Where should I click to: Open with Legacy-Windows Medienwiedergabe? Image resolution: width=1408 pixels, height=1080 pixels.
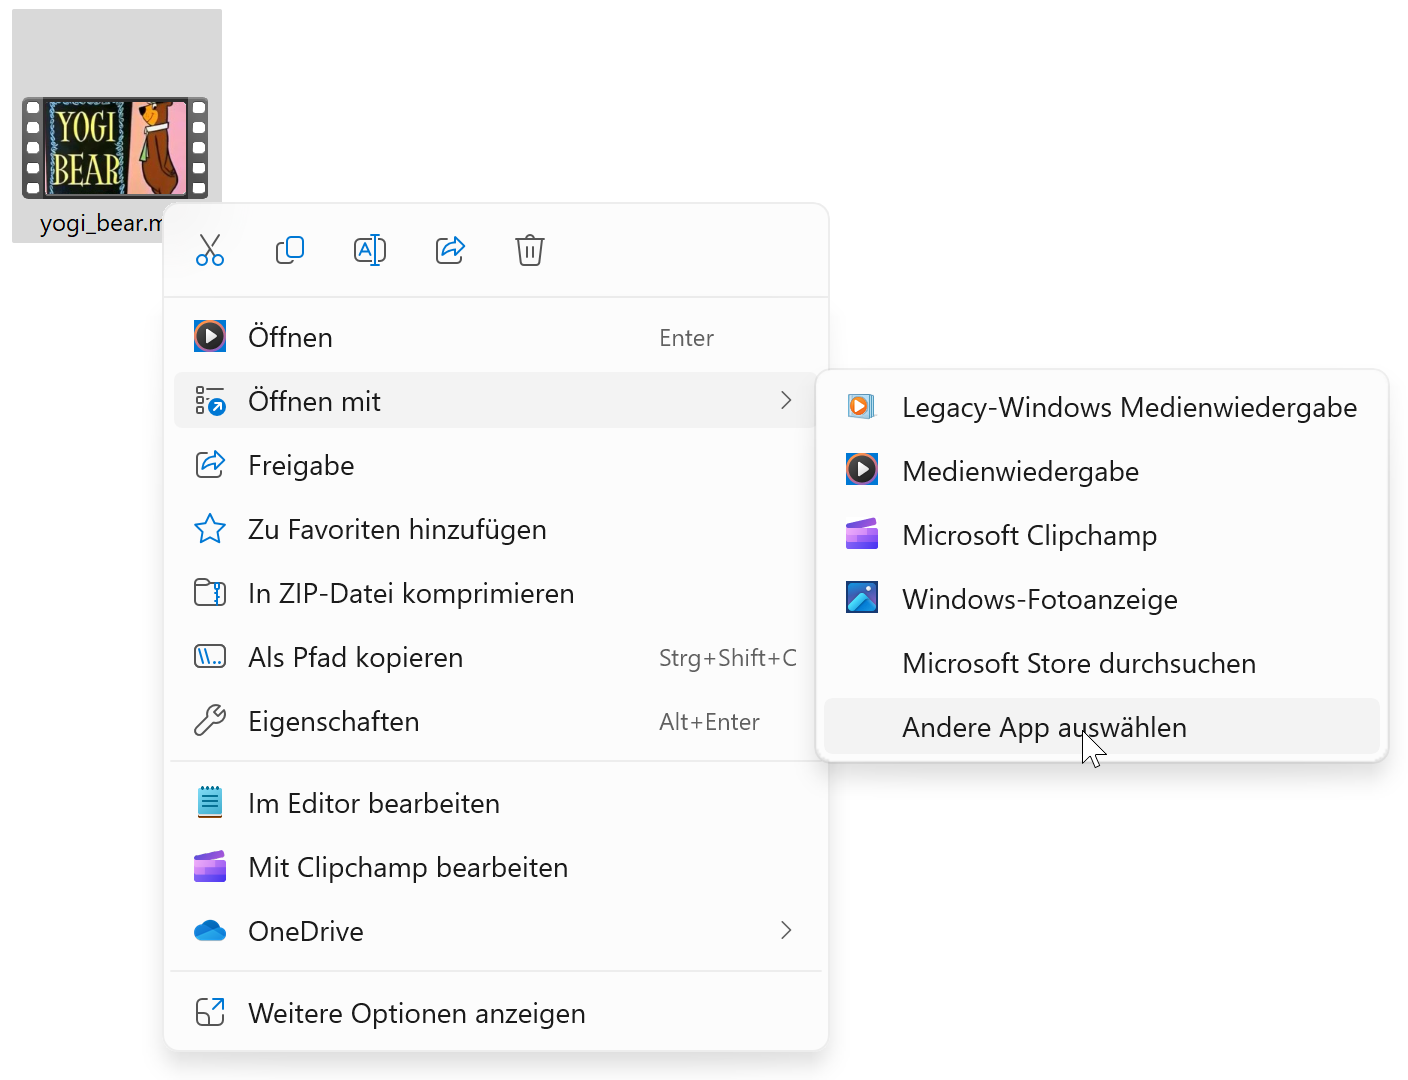click(1128, 408)
